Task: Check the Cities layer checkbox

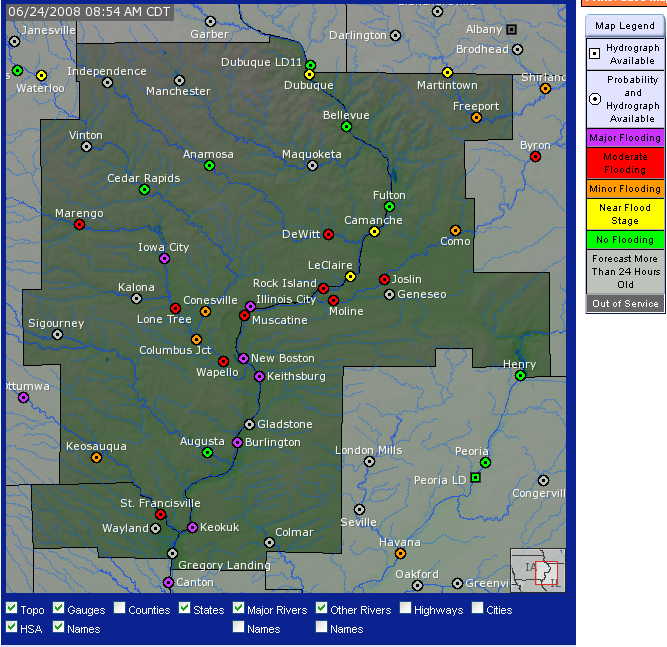Action: [x=478, y=608]
